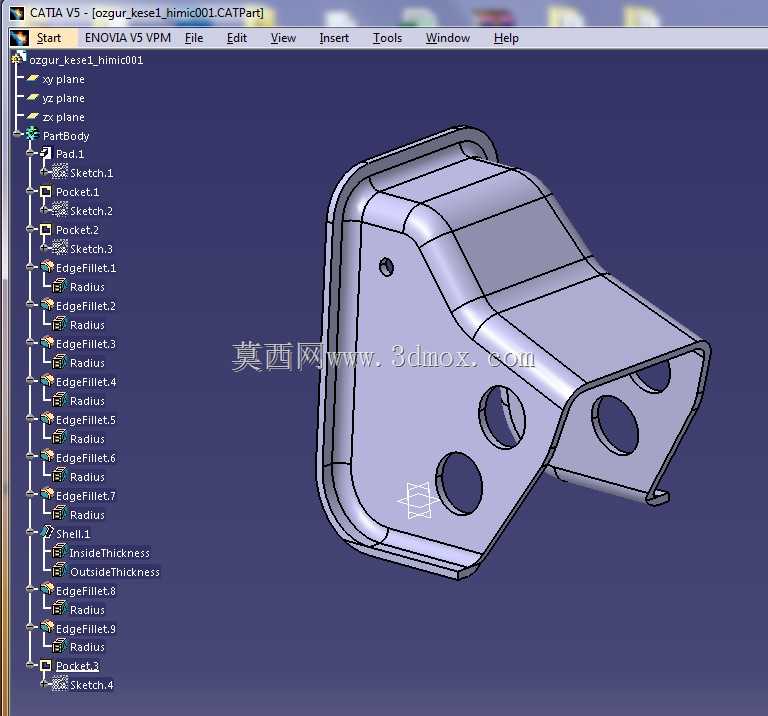Open the Edit menu
768x716 pixels.
237,38
